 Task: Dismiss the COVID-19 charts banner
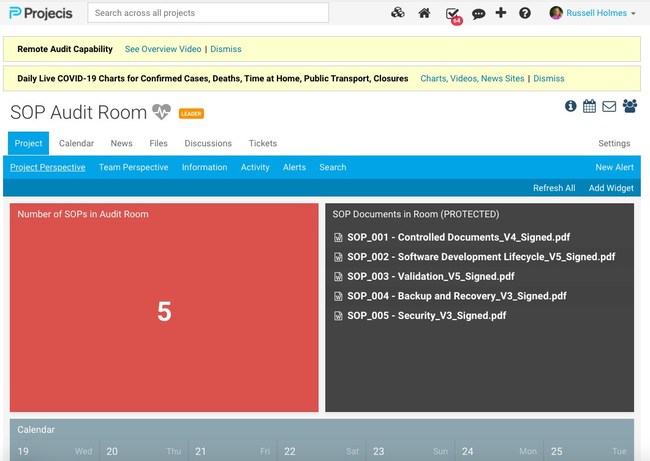548,79
